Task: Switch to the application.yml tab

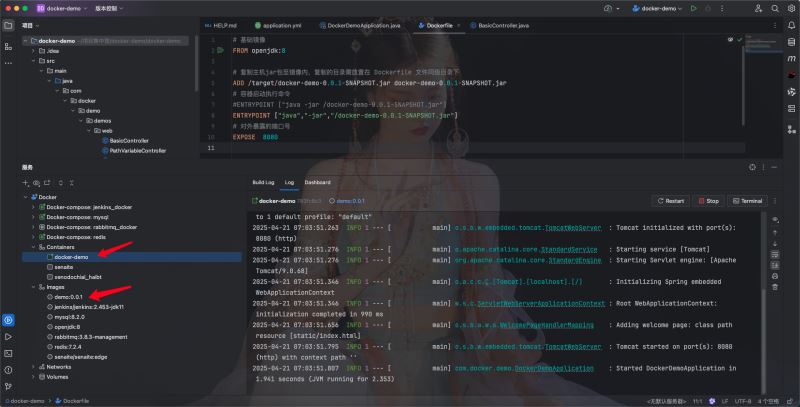Action: [278, 26]
